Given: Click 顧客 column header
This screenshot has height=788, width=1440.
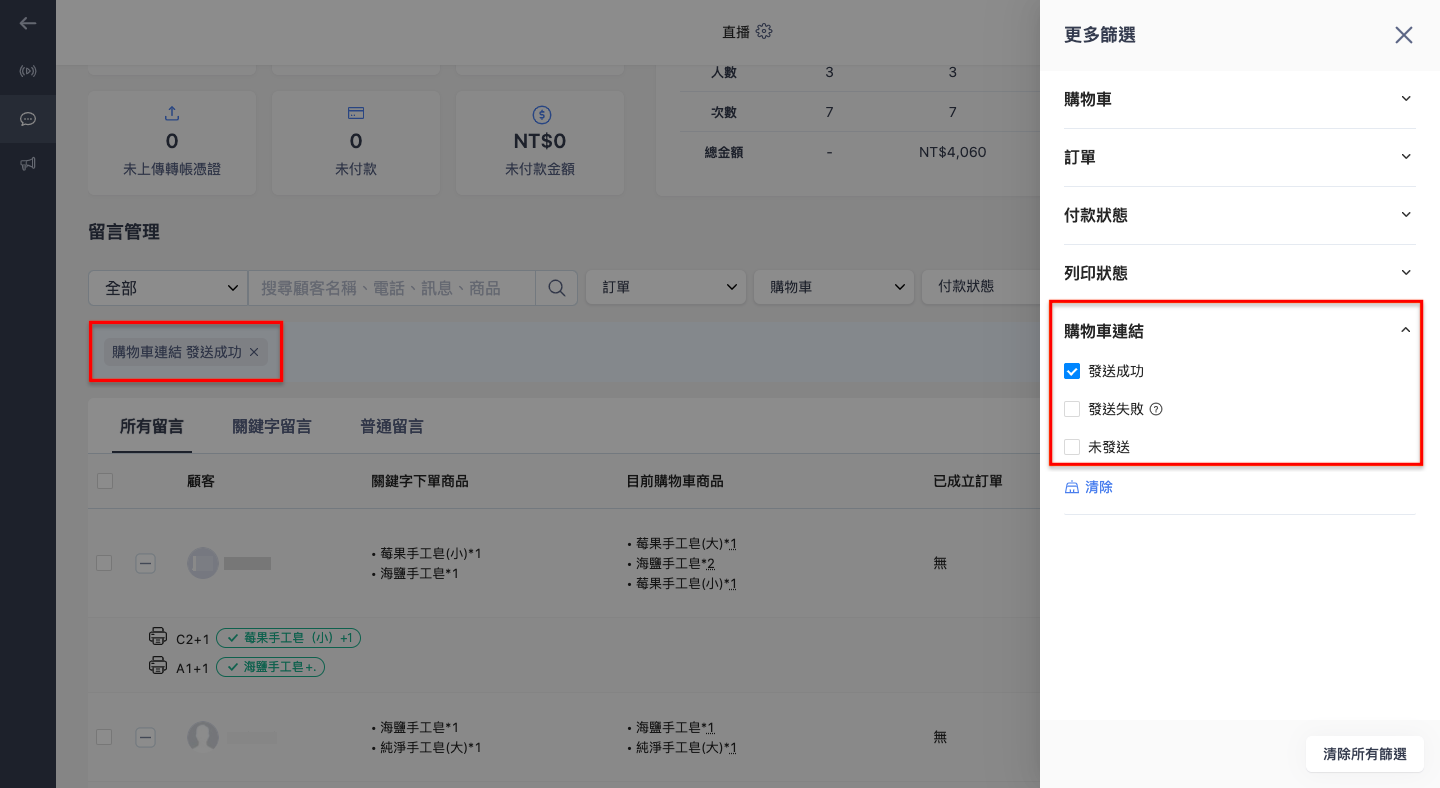Looking at the screenshot, I should (201, 481).
